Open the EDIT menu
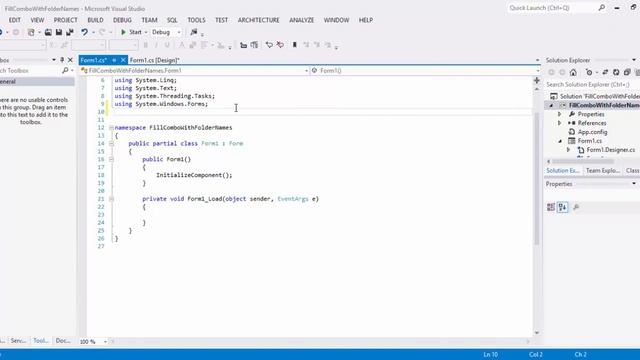 [15, 20]
